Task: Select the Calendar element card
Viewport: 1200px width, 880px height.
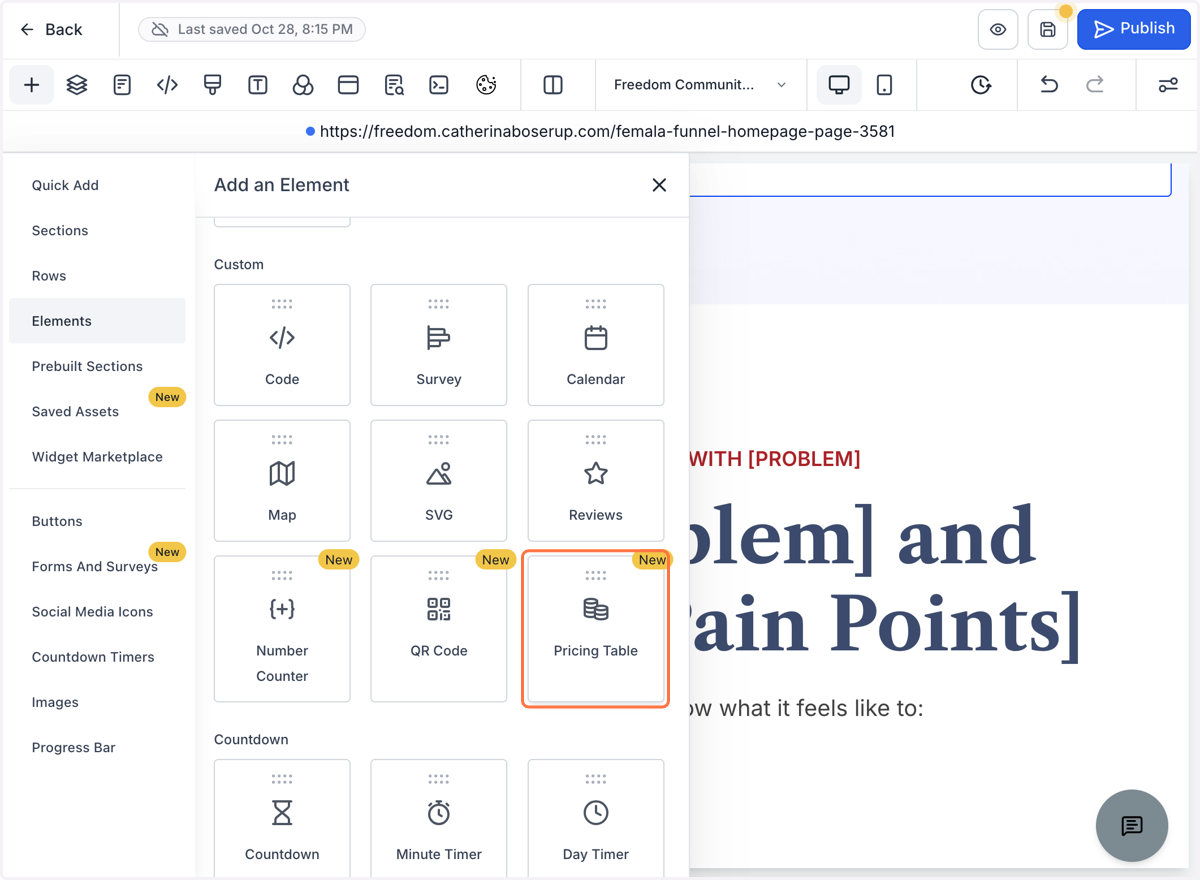Action: pyautogui.click(x=596, y=345)
